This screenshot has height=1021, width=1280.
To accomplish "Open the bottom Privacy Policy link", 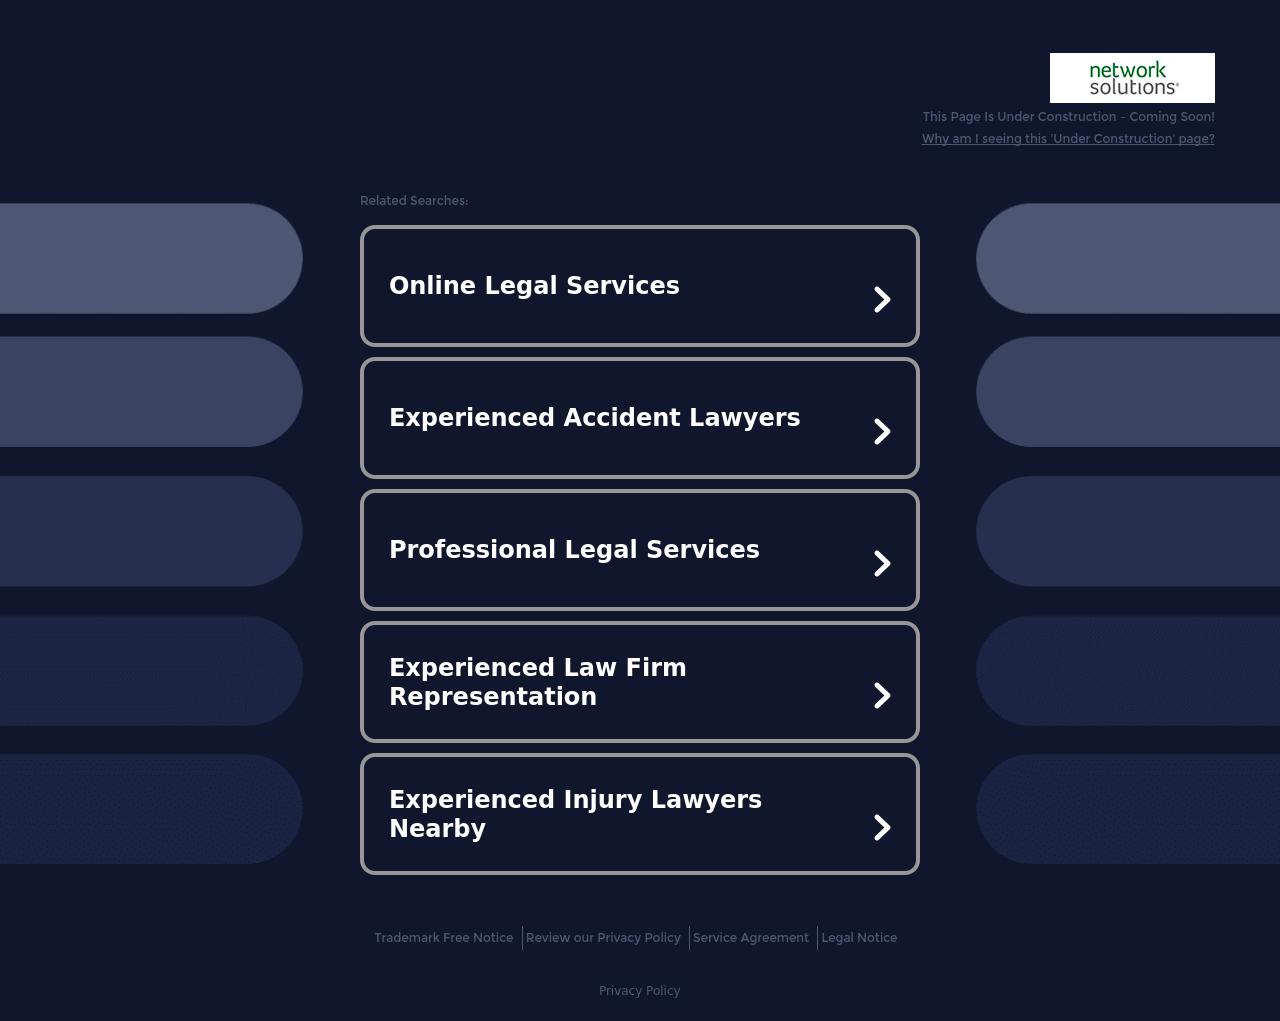I will pos(639,991).
